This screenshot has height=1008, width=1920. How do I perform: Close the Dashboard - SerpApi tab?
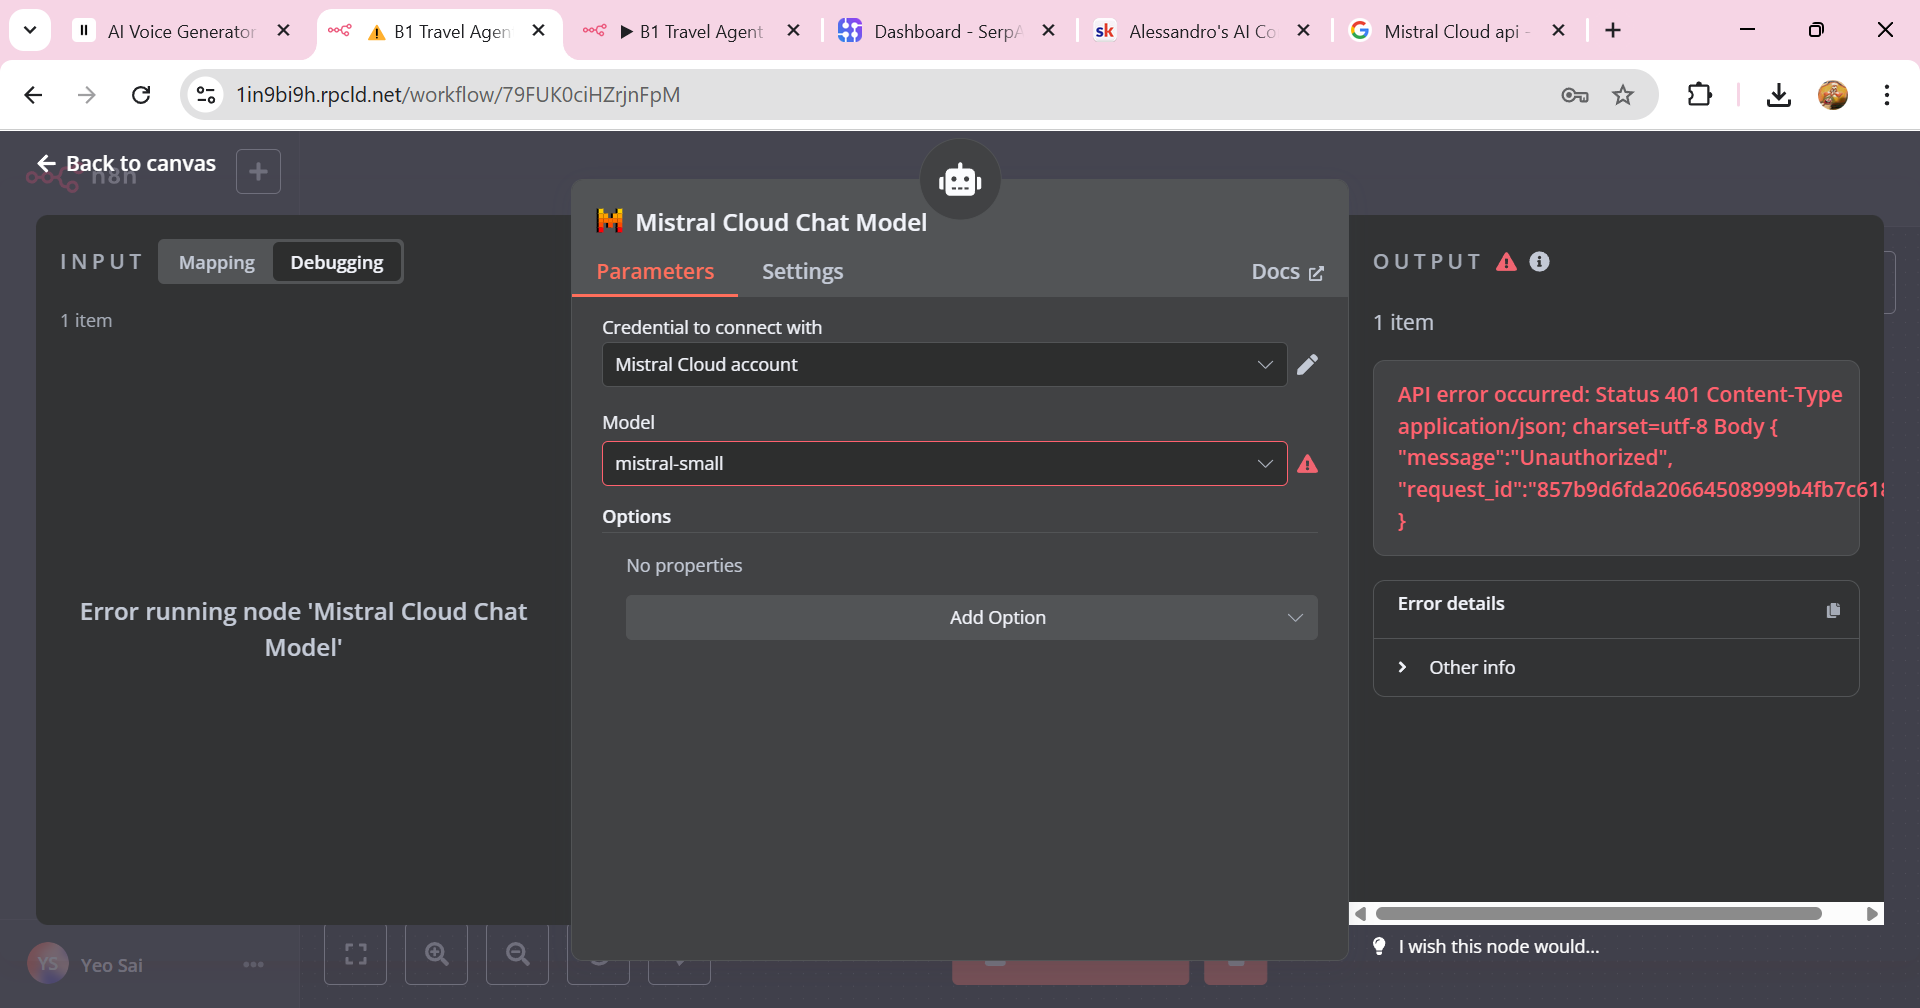click(1048, 31)
